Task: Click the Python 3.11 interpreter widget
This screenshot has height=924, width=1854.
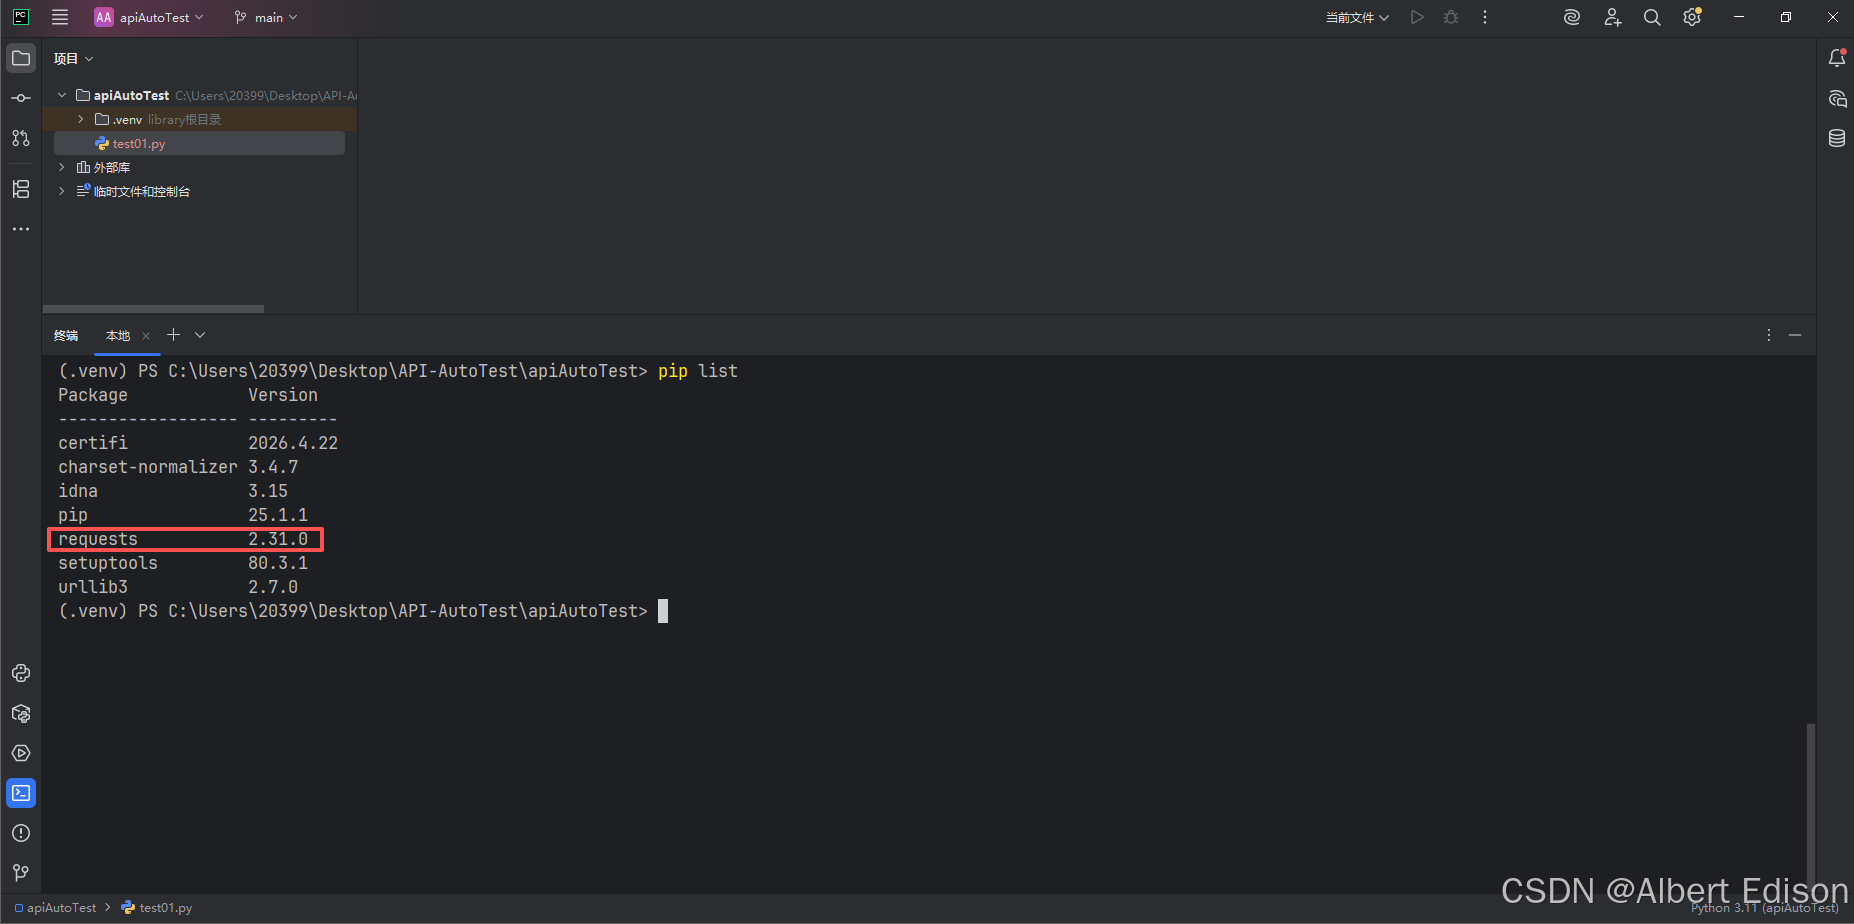Action: pyautogui.click(x=1764, y=908)
